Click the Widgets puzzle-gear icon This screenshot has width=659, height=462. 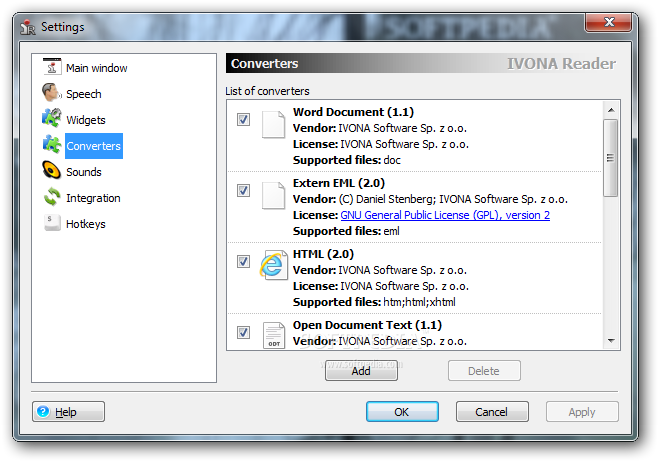tap(52, 119)
